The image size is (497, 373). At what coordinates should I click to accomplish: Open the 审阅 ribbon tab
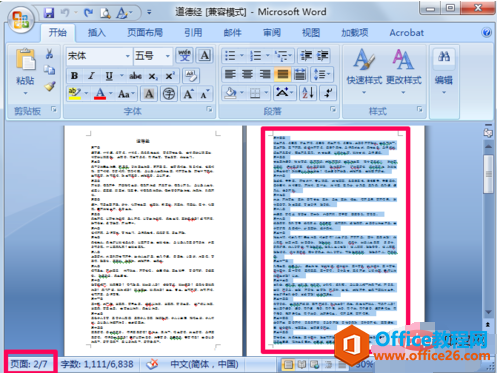click(272, 33)
